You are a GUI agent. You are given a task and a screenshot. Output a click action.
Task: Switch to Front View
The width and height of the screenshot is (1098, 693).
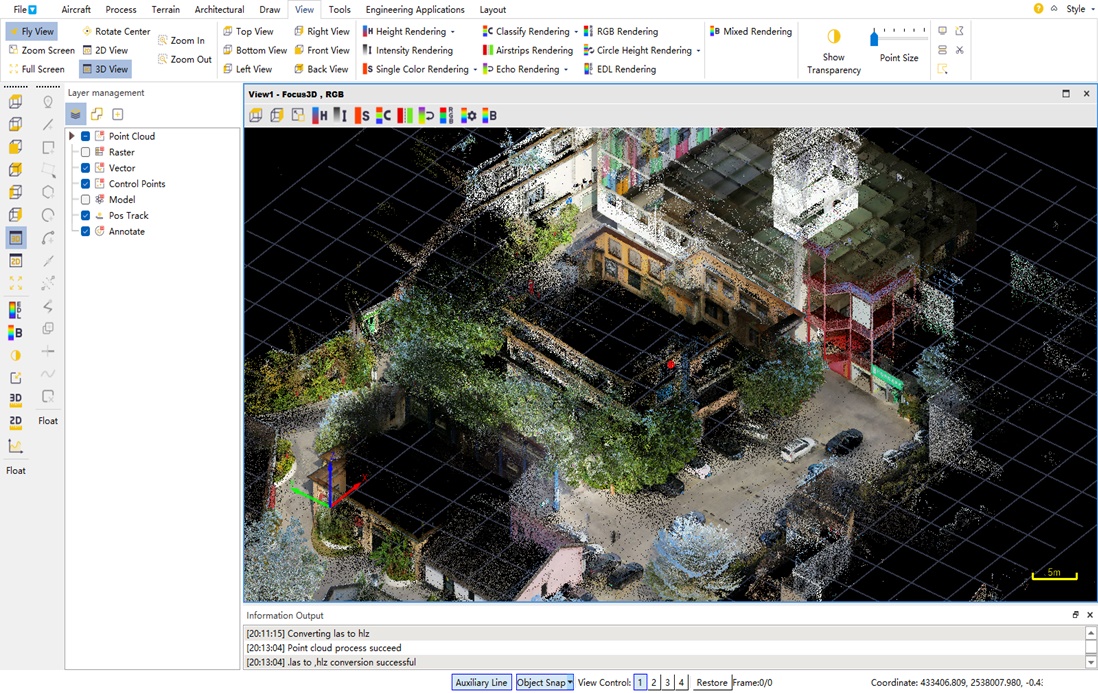tap(321, 50)
